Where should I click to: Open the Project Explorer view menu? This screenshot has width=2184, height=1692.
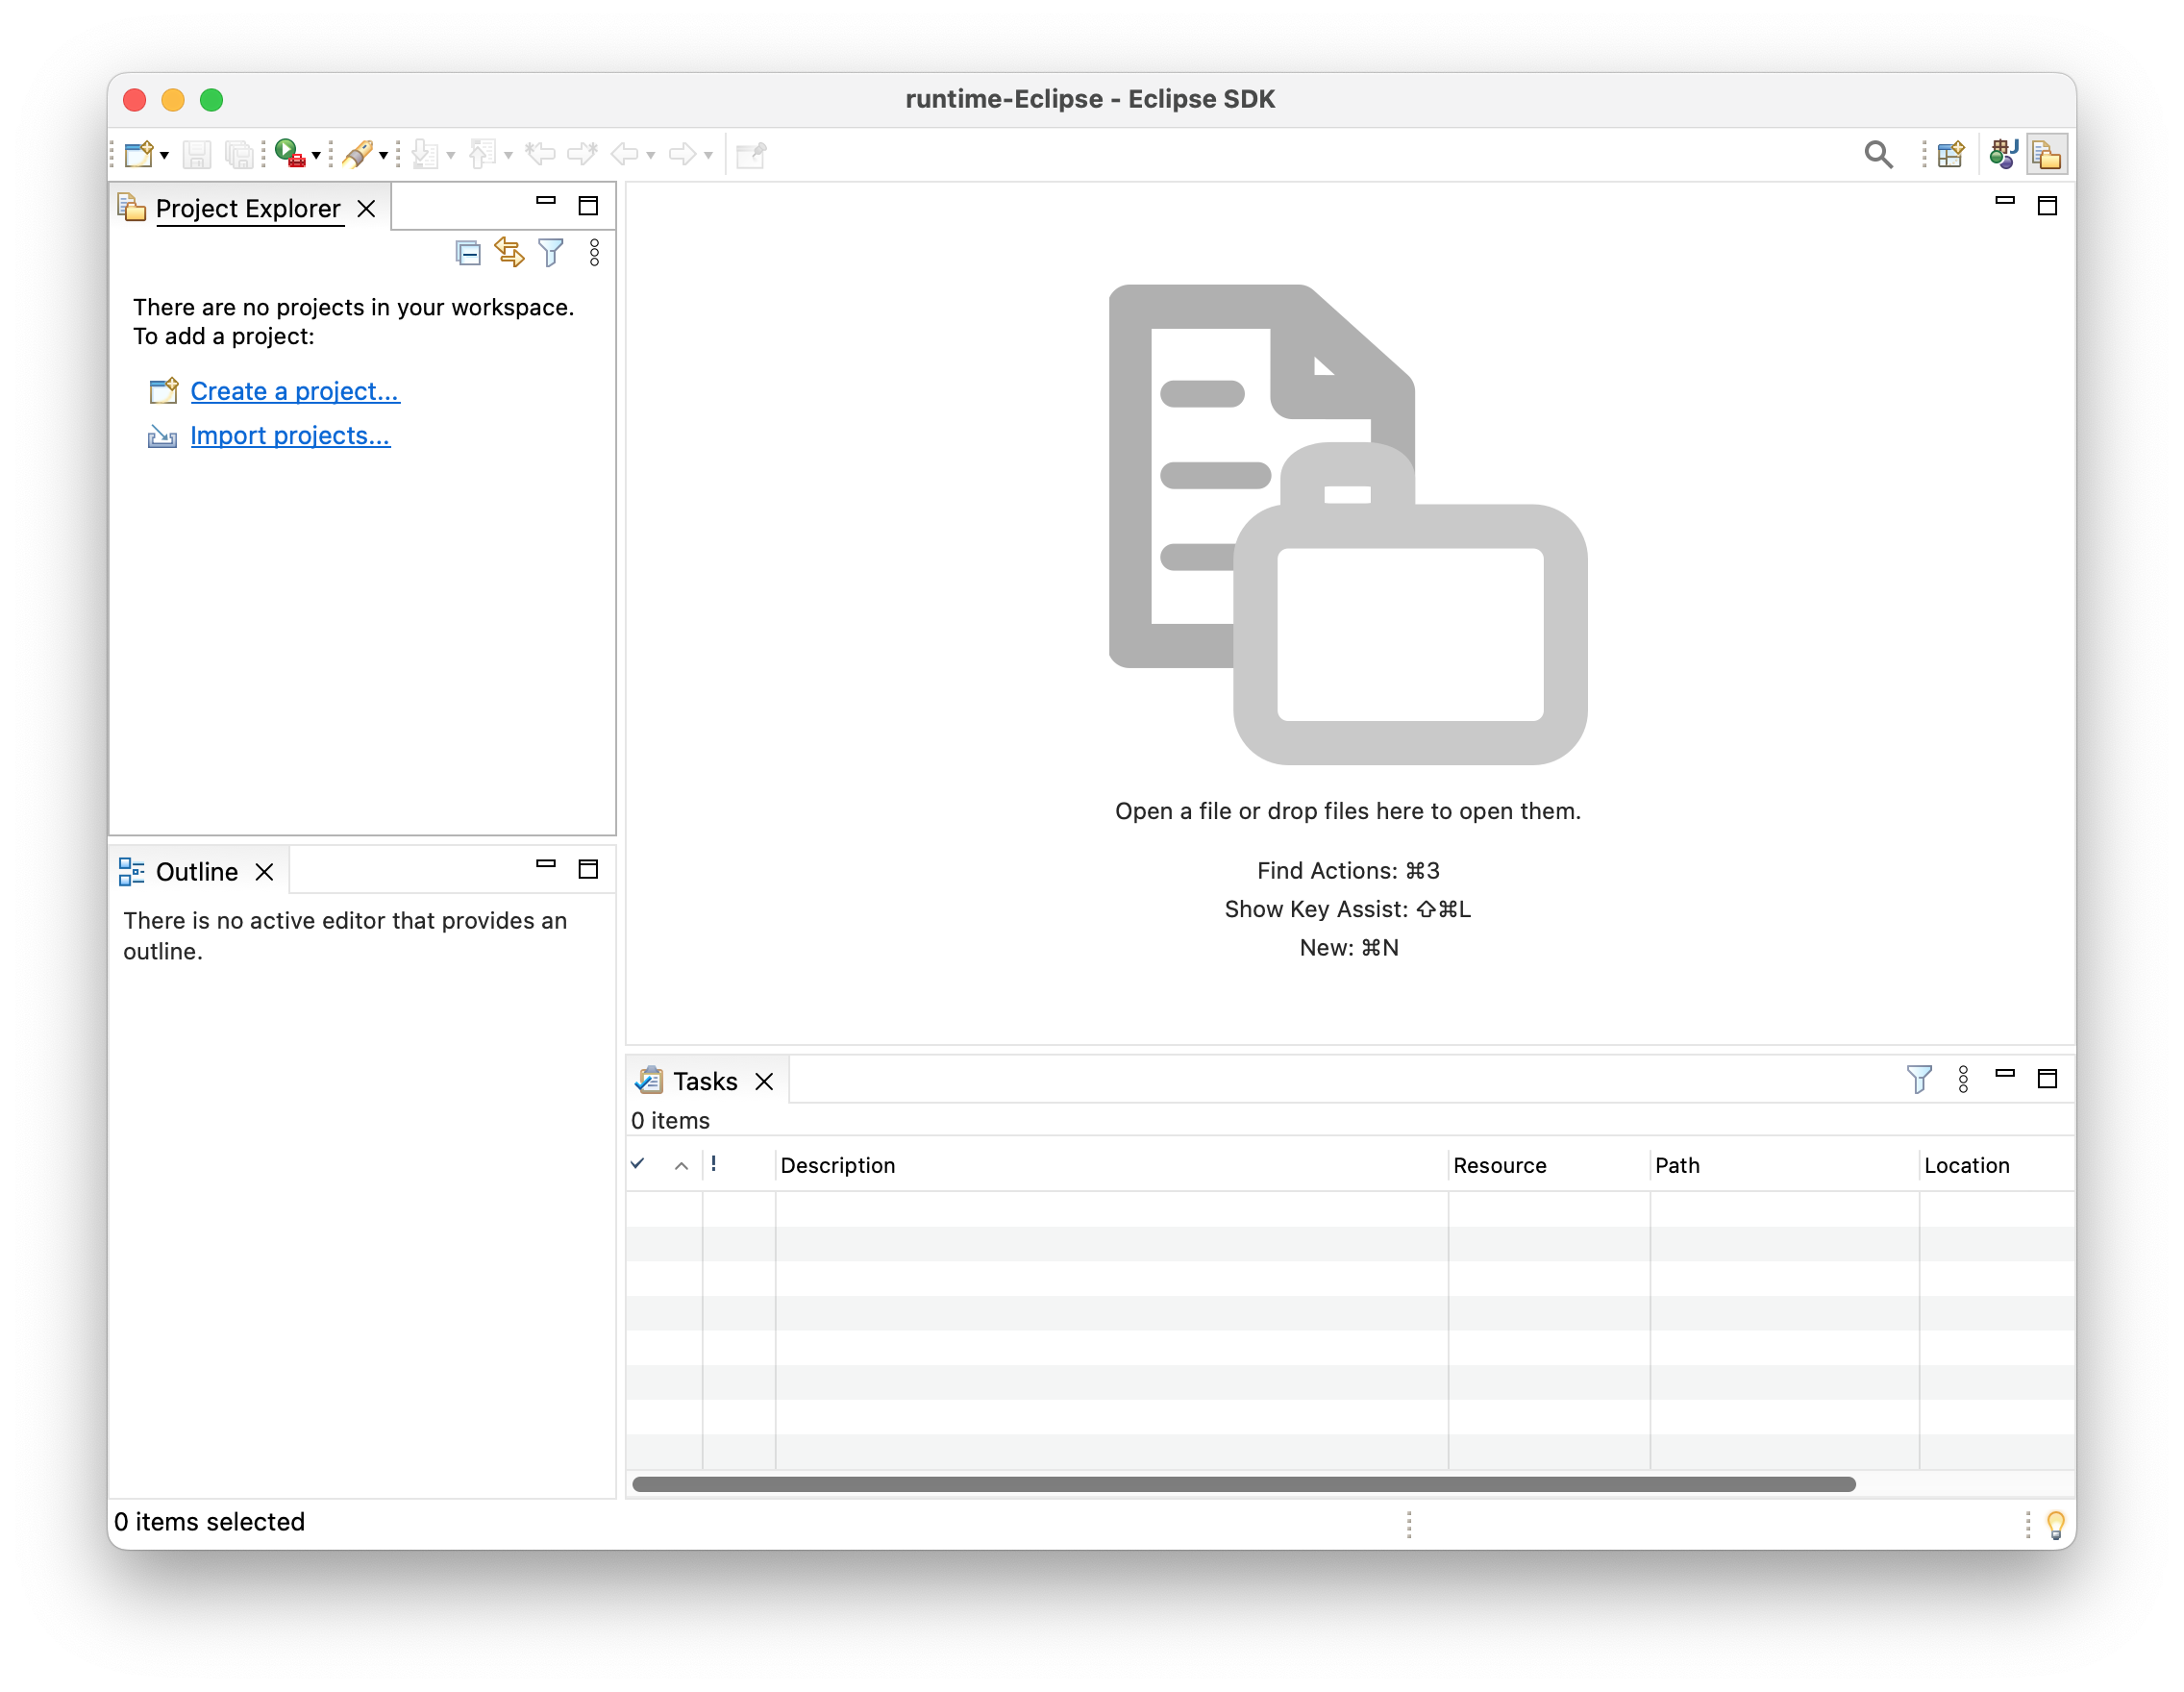click(593, 253)
